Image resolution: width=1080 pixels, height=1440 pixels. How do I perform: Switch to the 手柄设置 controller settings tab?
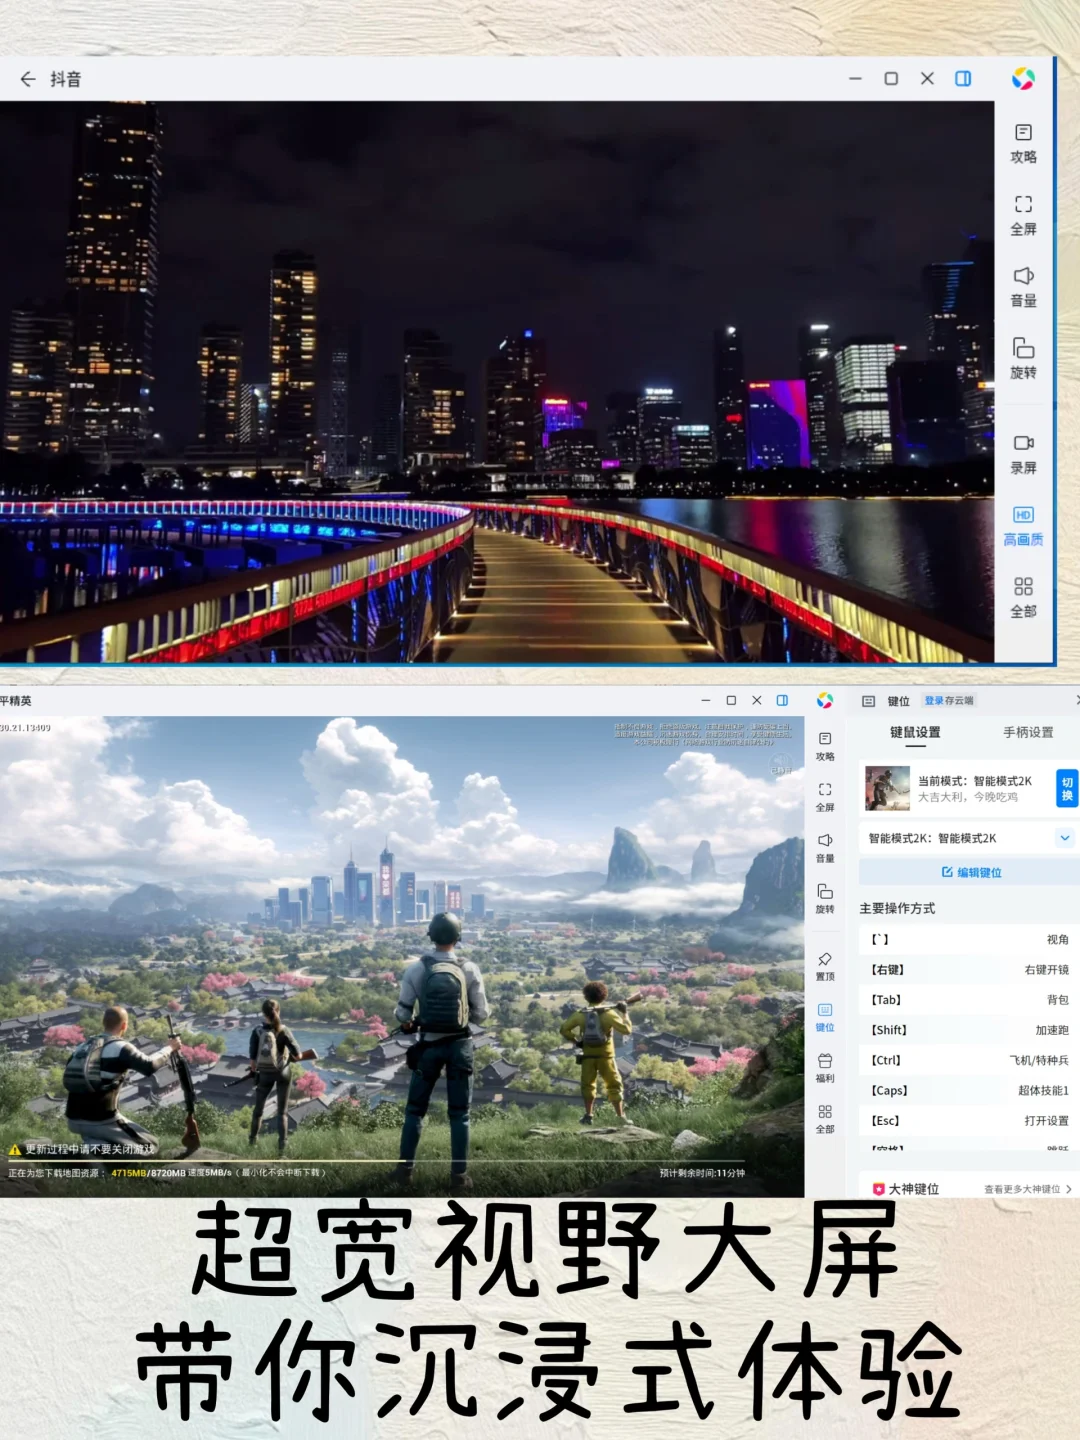pos(1030,733)
